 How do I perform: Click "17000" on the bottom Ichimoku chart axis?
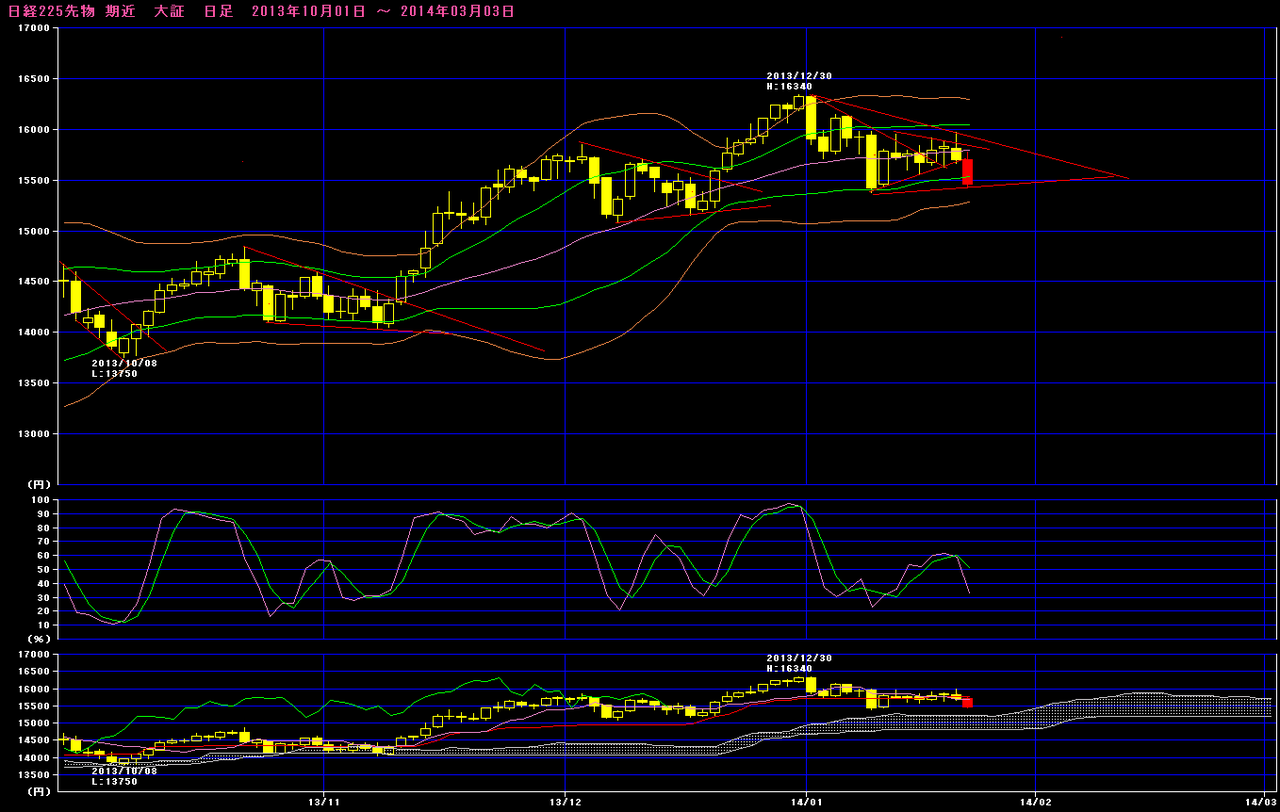coord(34,654)
